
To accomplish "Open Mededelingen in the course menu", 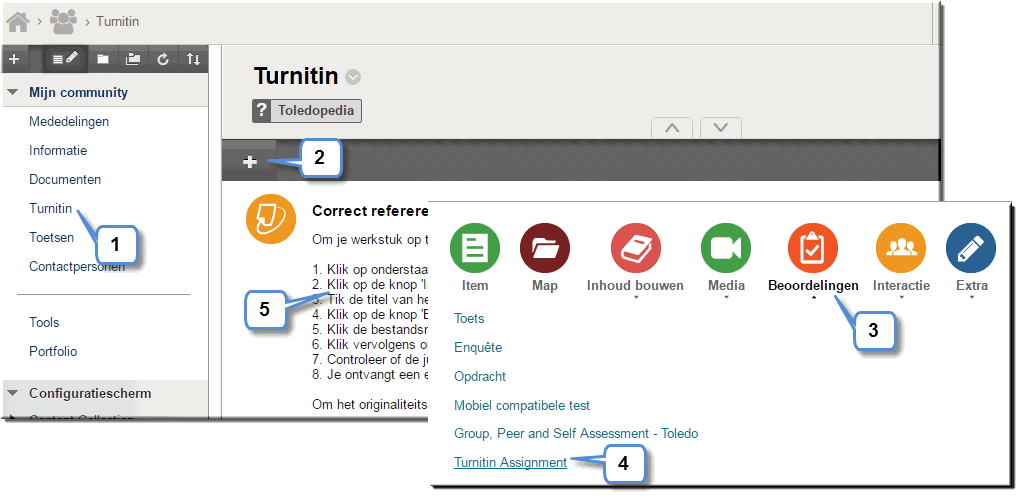I will [x=69, y=122].
